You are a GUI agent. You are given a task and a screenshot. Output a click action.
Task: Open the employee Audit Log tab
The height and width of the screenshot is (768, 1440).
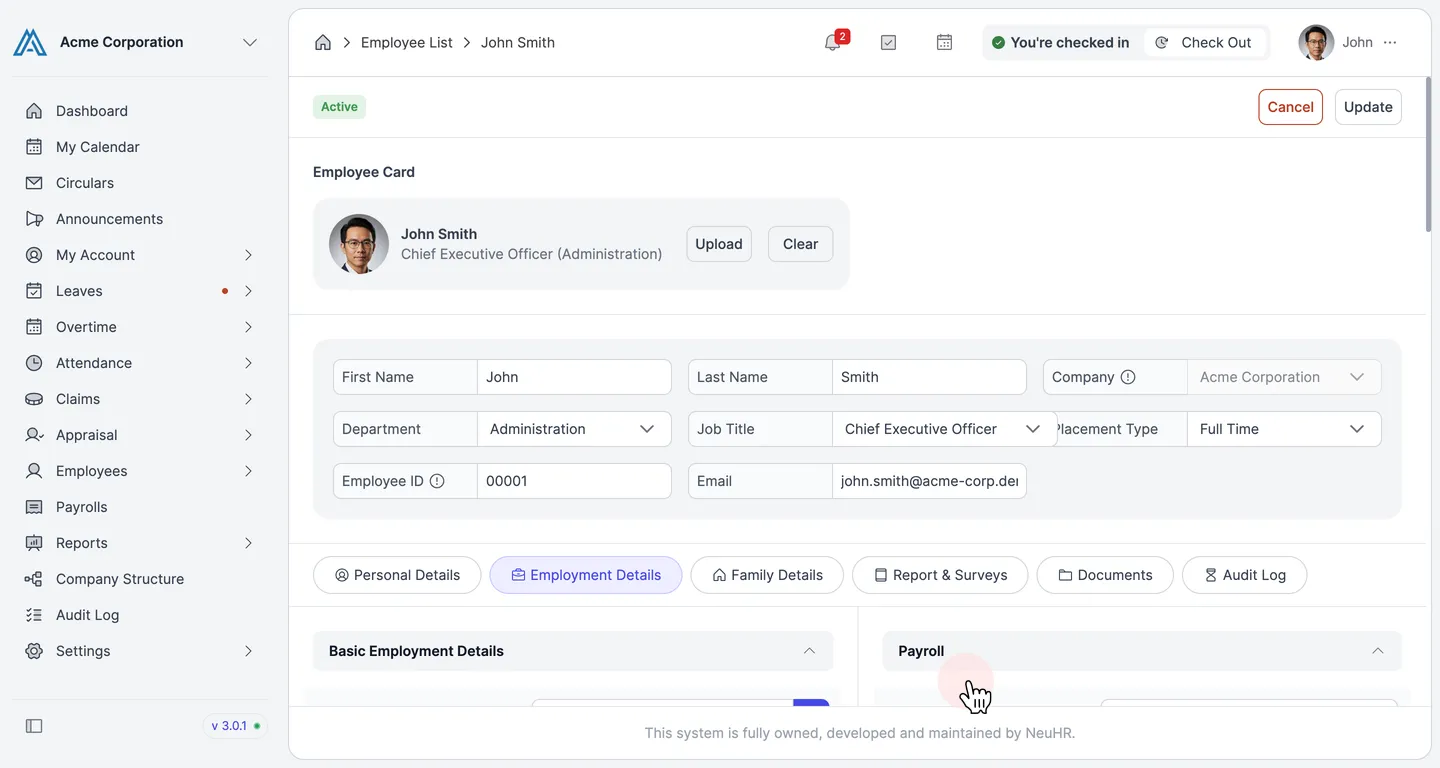click(x=1244, y=575)
